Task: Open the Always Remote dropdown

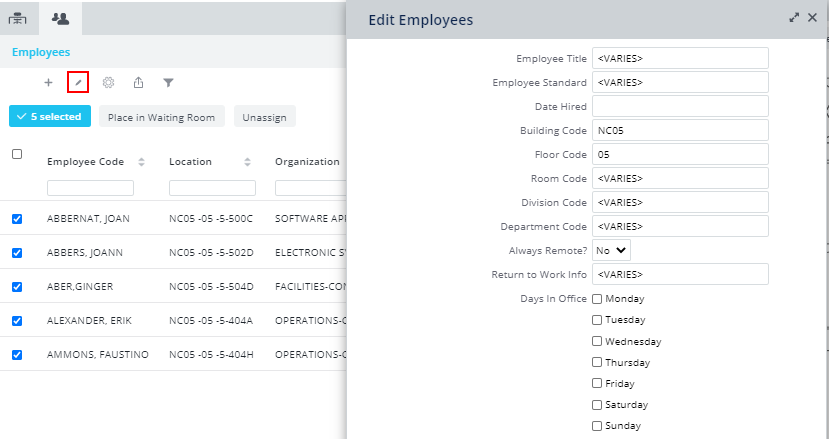Action: point(611,250)
